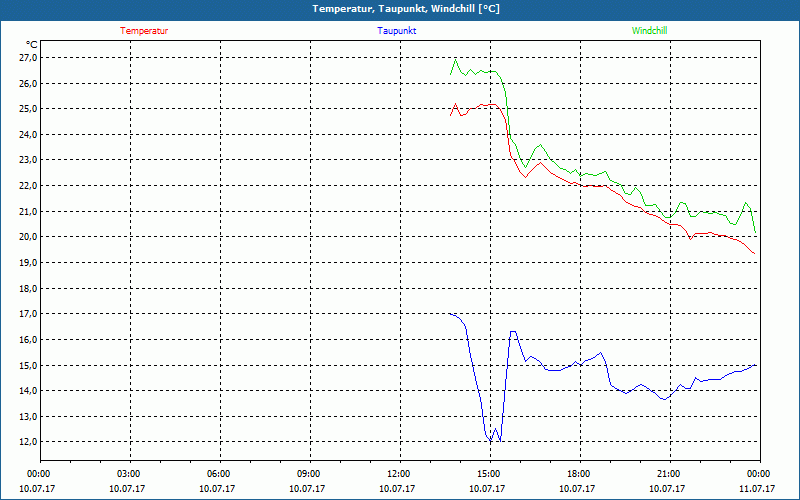Screen dimensions: 800x500
Task: Click the 12,0 y-axis label
Action: 28,442
